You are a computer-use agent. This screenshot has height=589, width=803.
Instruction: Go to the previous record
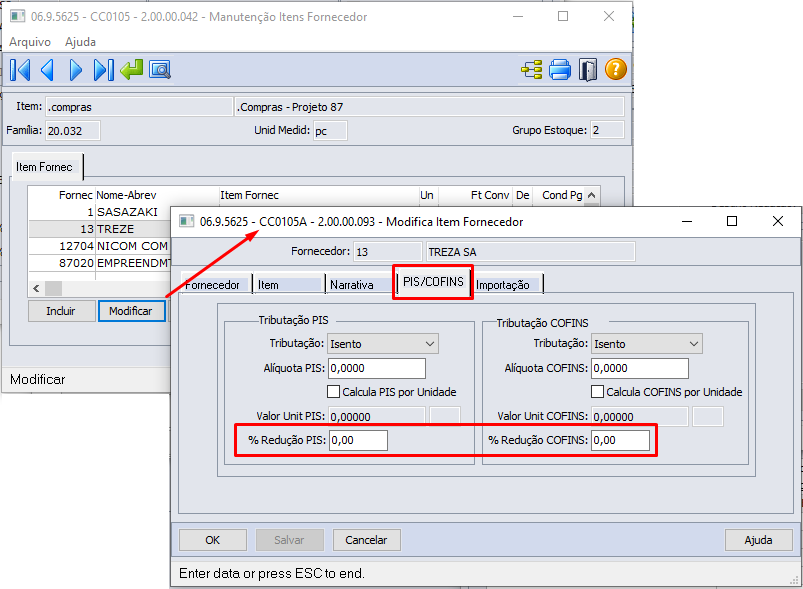click(x=48, y=70)
